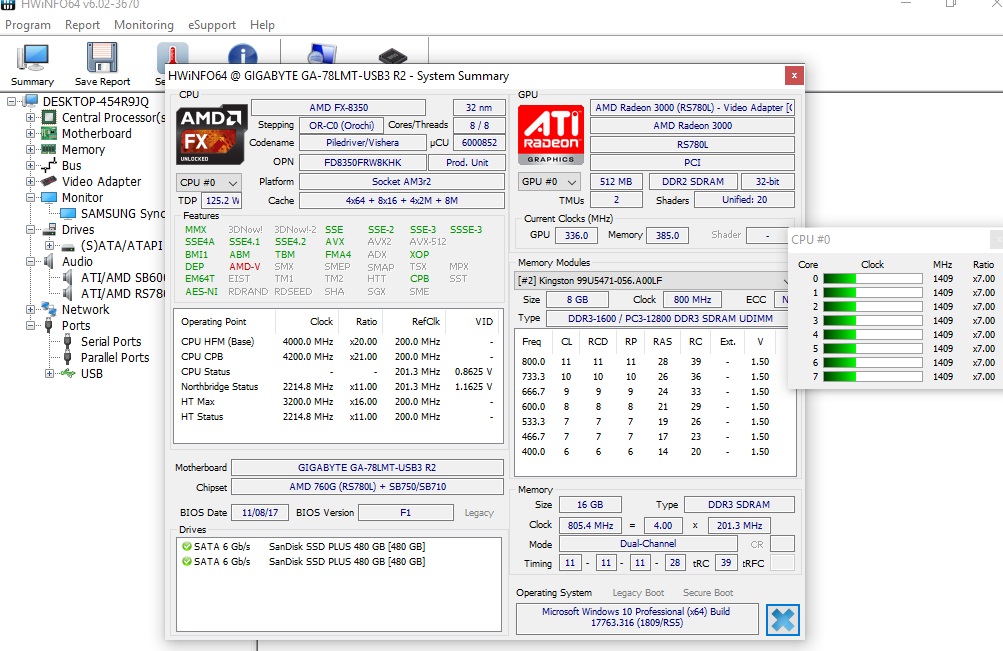Open the Kingston memory module dropdown
The width and height of the screenshot is (1003, 651).
click(653, 280)
